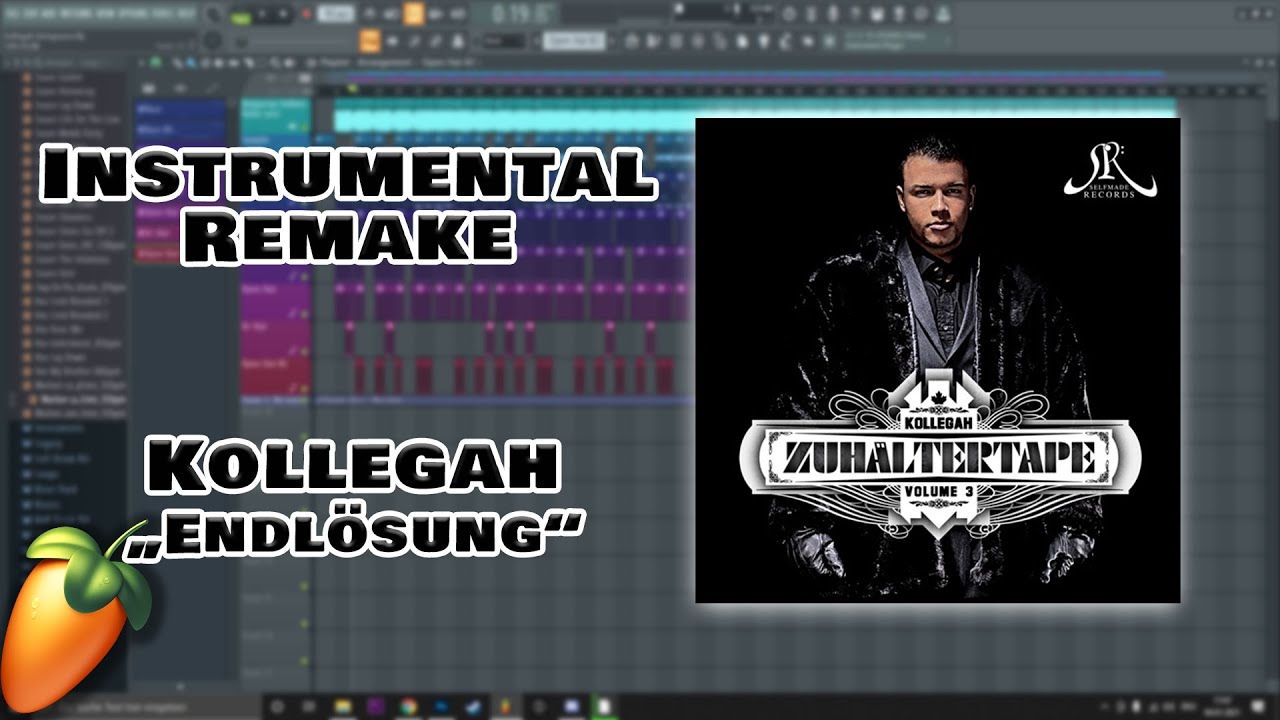Screen dimensions: 1280x720
Task: Open Google Chrome from the Windows taskbar
Action: [408, 706]
